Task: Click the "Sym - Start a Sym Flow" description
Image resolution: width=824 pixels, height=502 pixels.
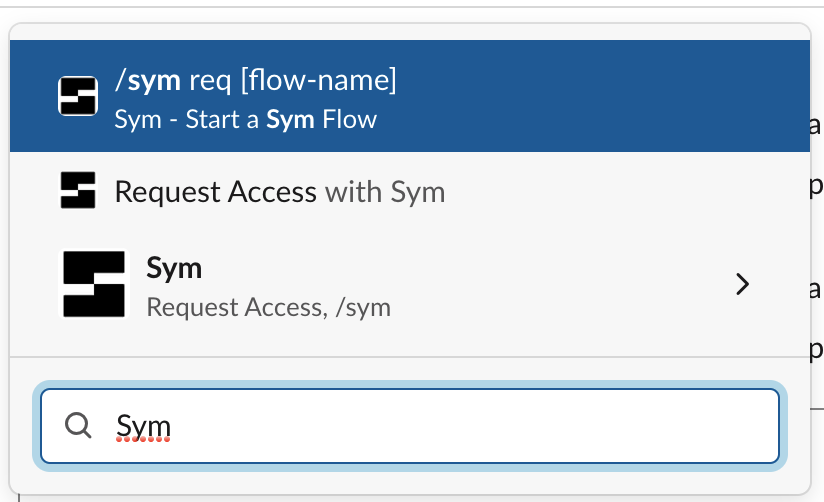Action: [245, 120]
